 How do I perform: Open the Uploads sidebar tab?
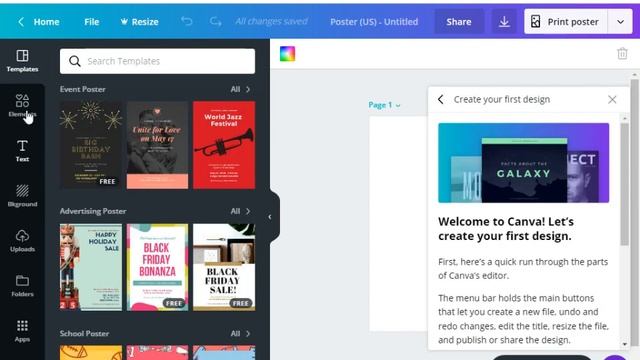click(x=22, y=241)
